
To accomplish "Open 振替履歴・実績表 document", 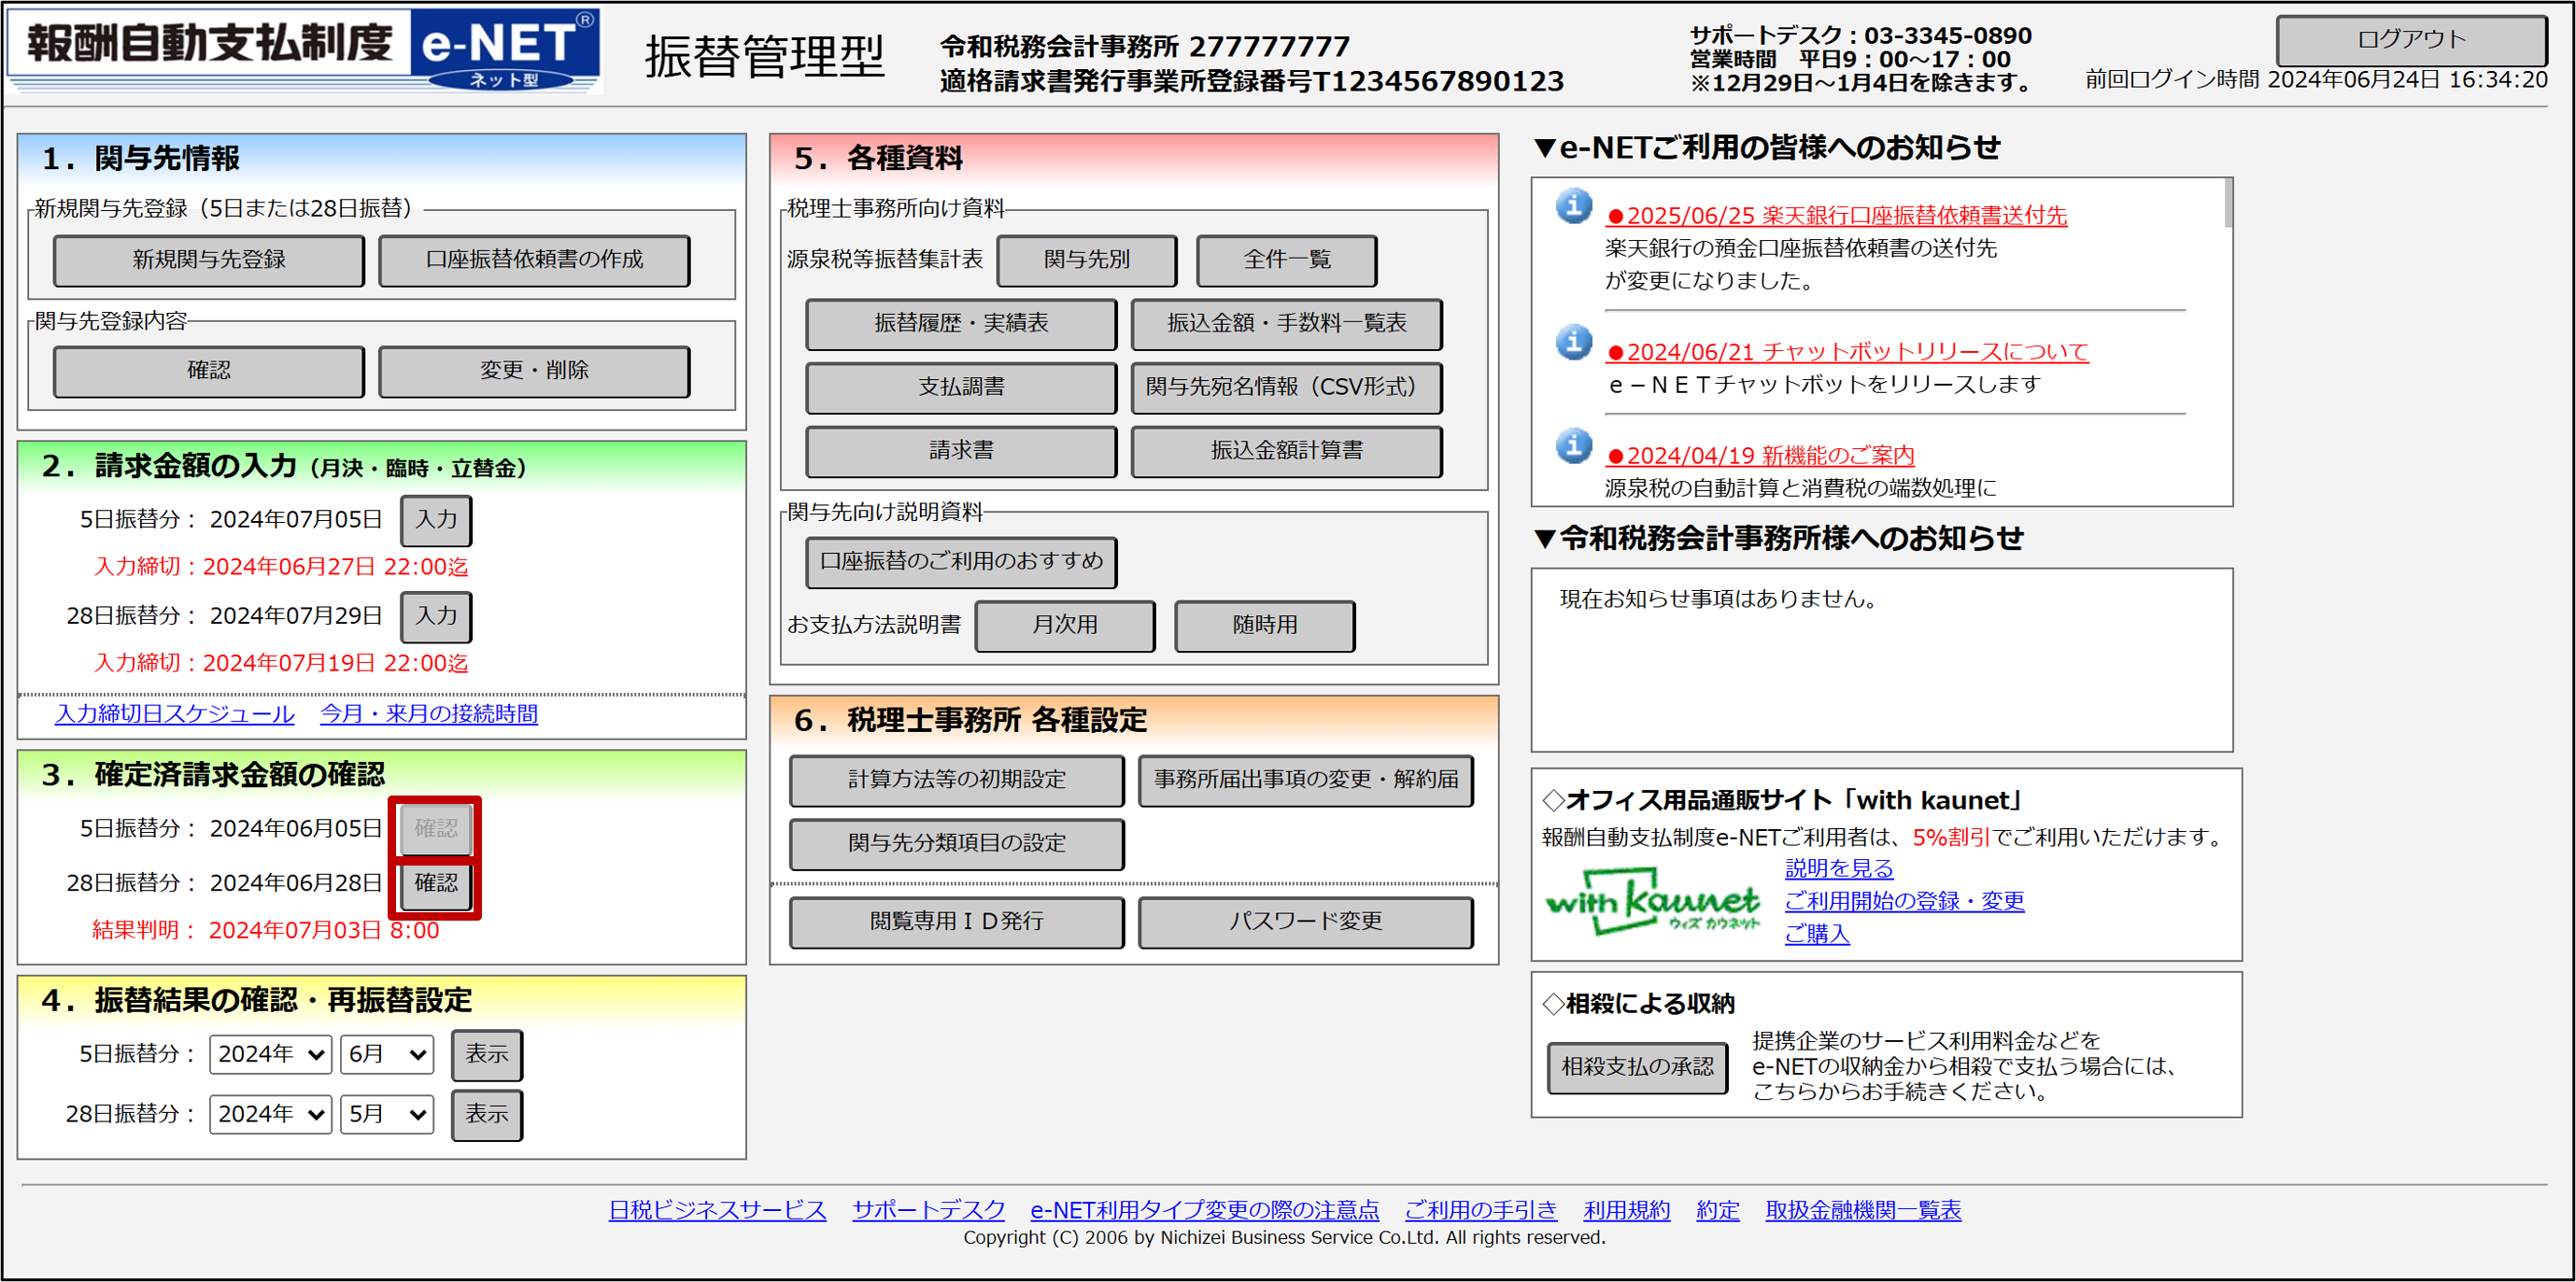I will pos(960,324).
